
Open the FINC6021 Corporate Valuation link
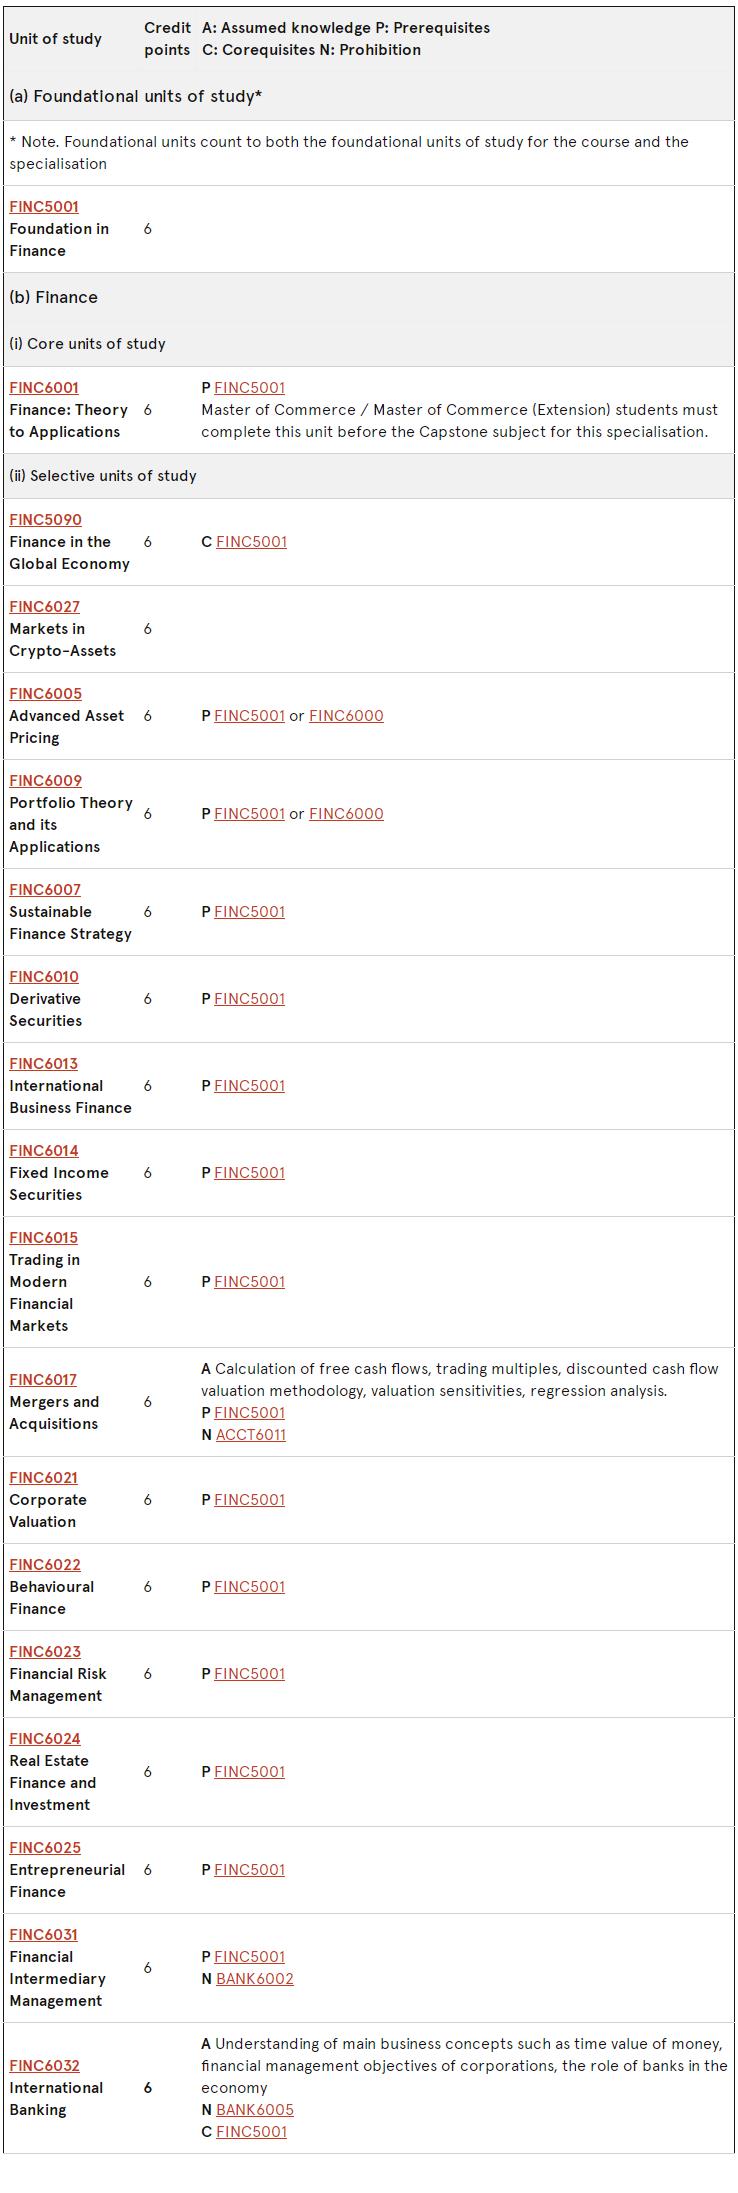coord(43,1478)
